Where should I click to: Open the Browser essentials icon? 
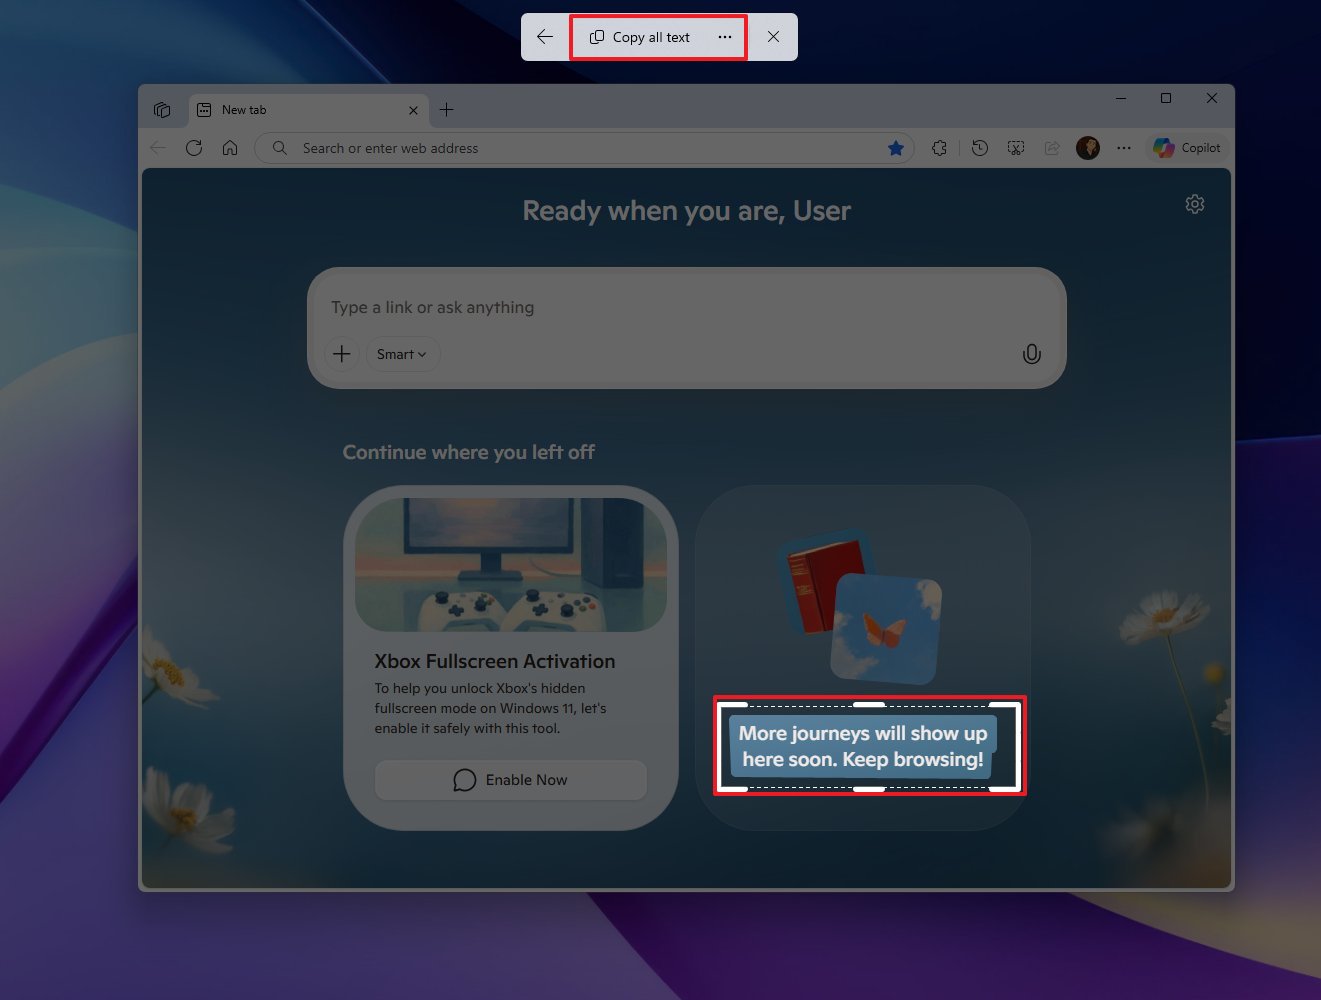tap(939, 147)
